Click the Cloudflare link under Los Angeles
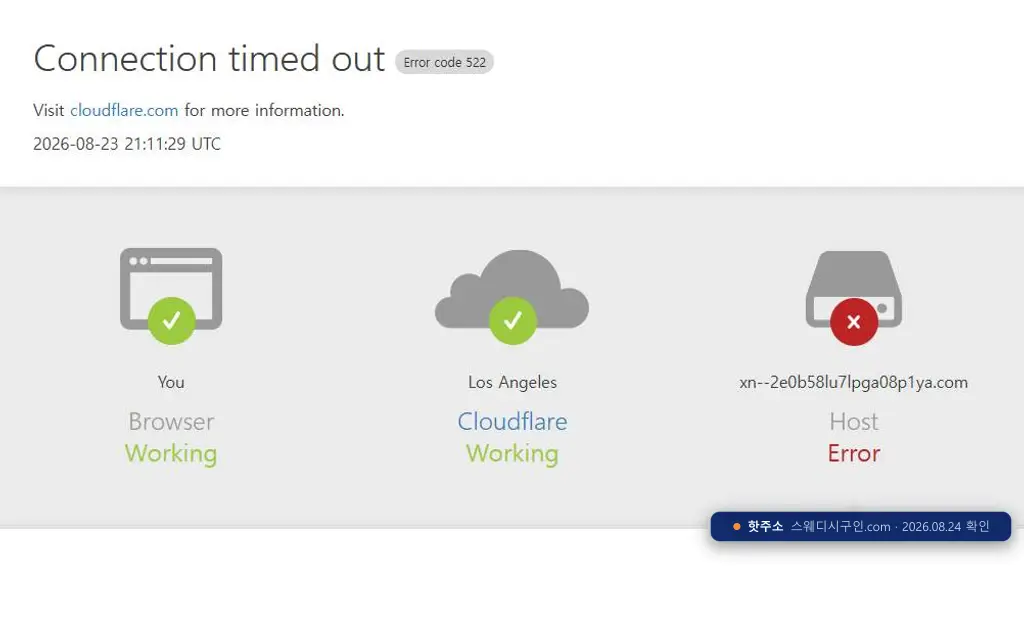The width and height of the screenshot is (1024, 640). pos(512,421)
